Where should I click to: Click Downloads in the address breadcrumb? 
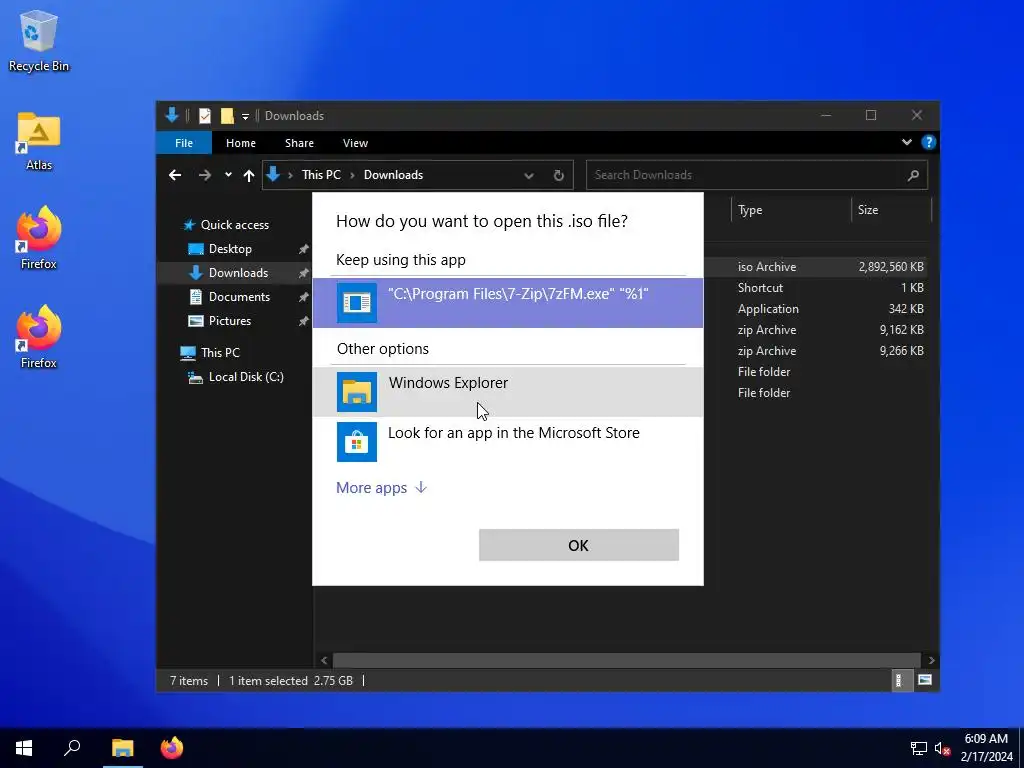(393, 175)
